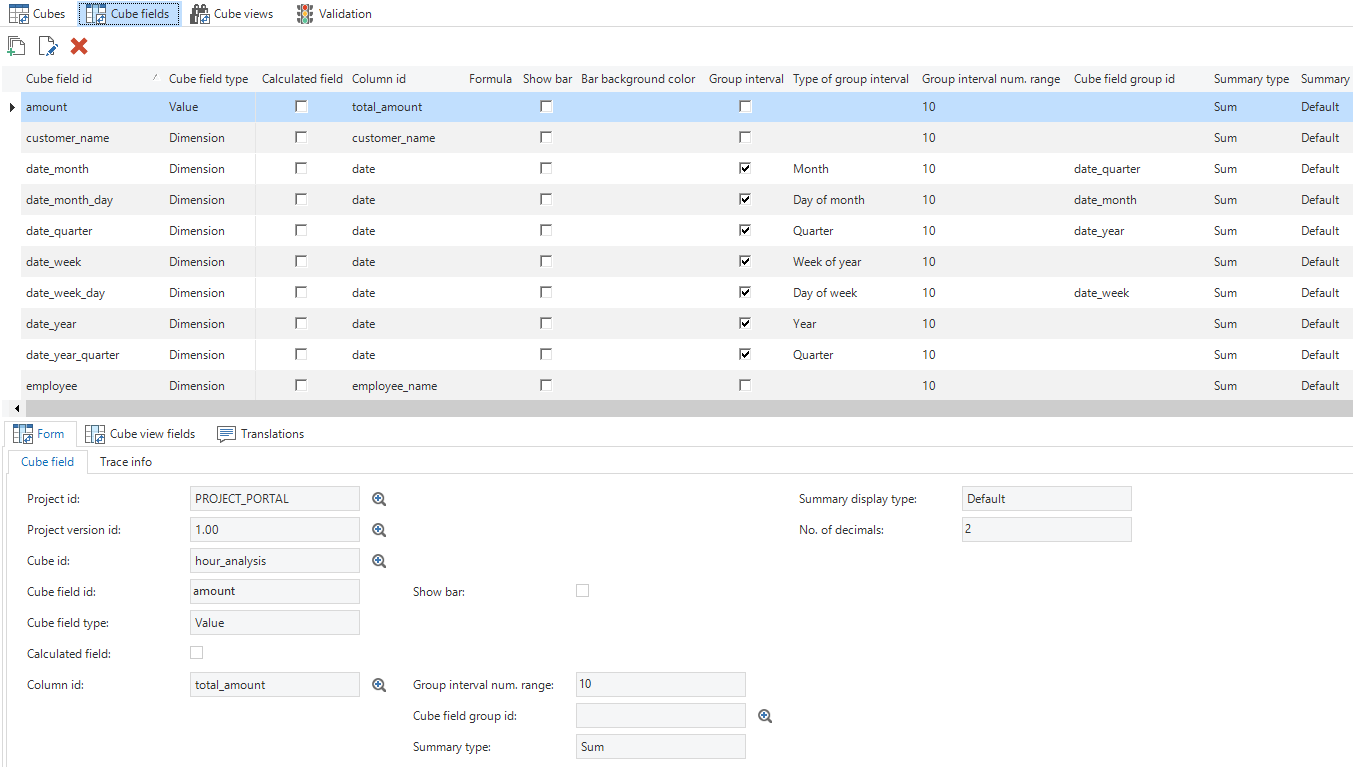Open lookup for Project id field
Image resolution: width=1353 pixels, height=767 pixels.
tap(379, 499)
